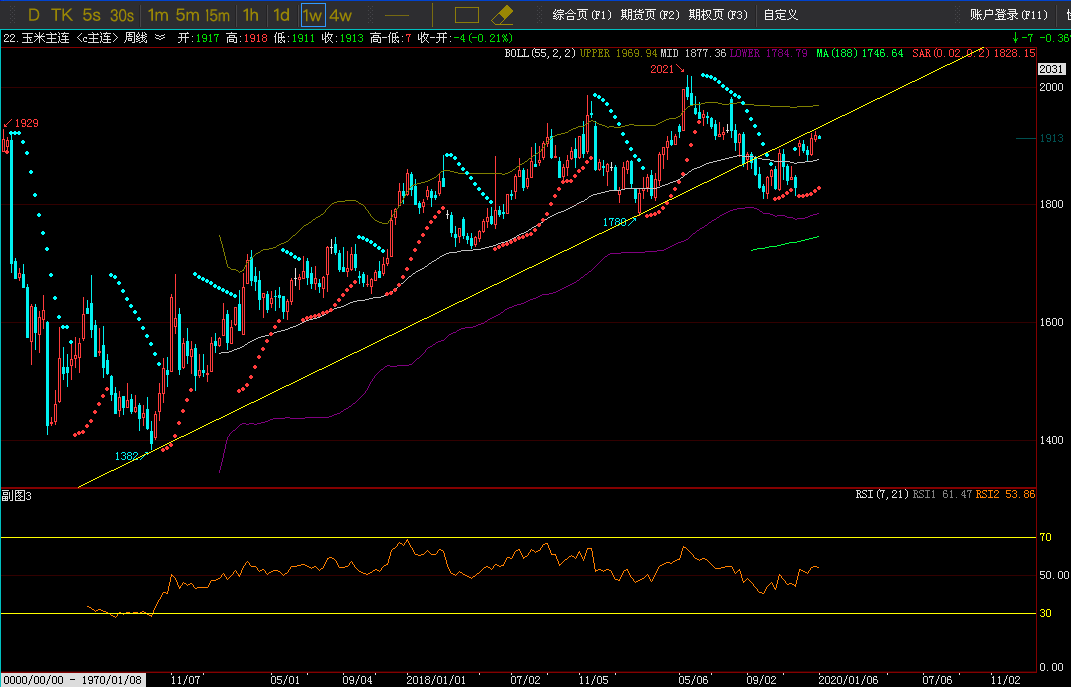Click the 1913 current price marker
The height and width of the screenshot is (687, 1071).
coord(1051,138)
